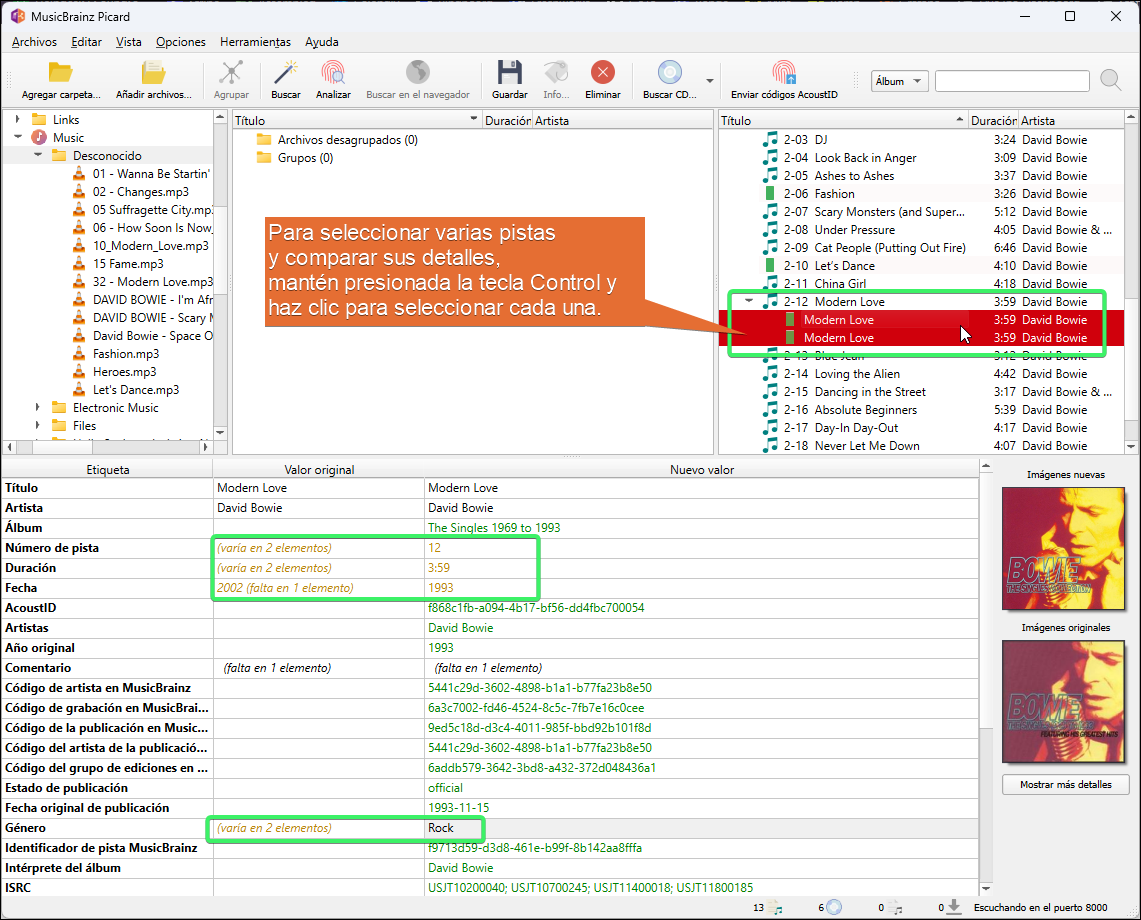Click the search magnifier icon

click(x=1110, y=80)
